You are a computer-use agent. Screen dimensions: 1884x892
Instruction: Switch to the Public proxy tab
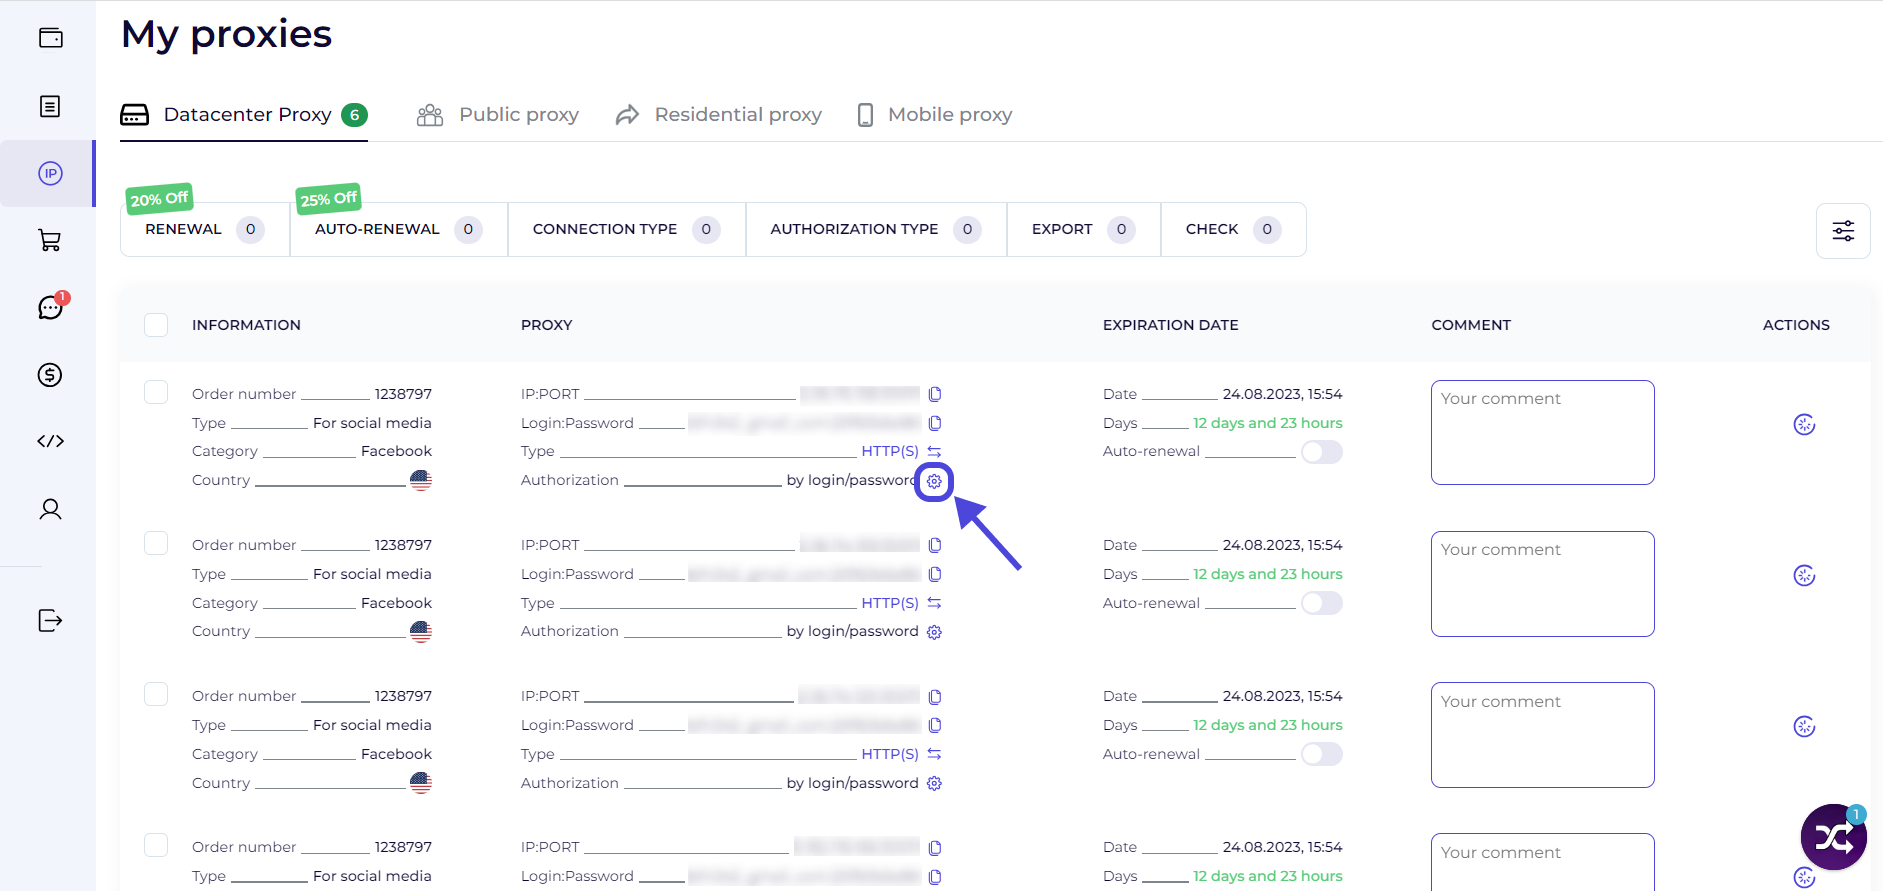[498, 115]
